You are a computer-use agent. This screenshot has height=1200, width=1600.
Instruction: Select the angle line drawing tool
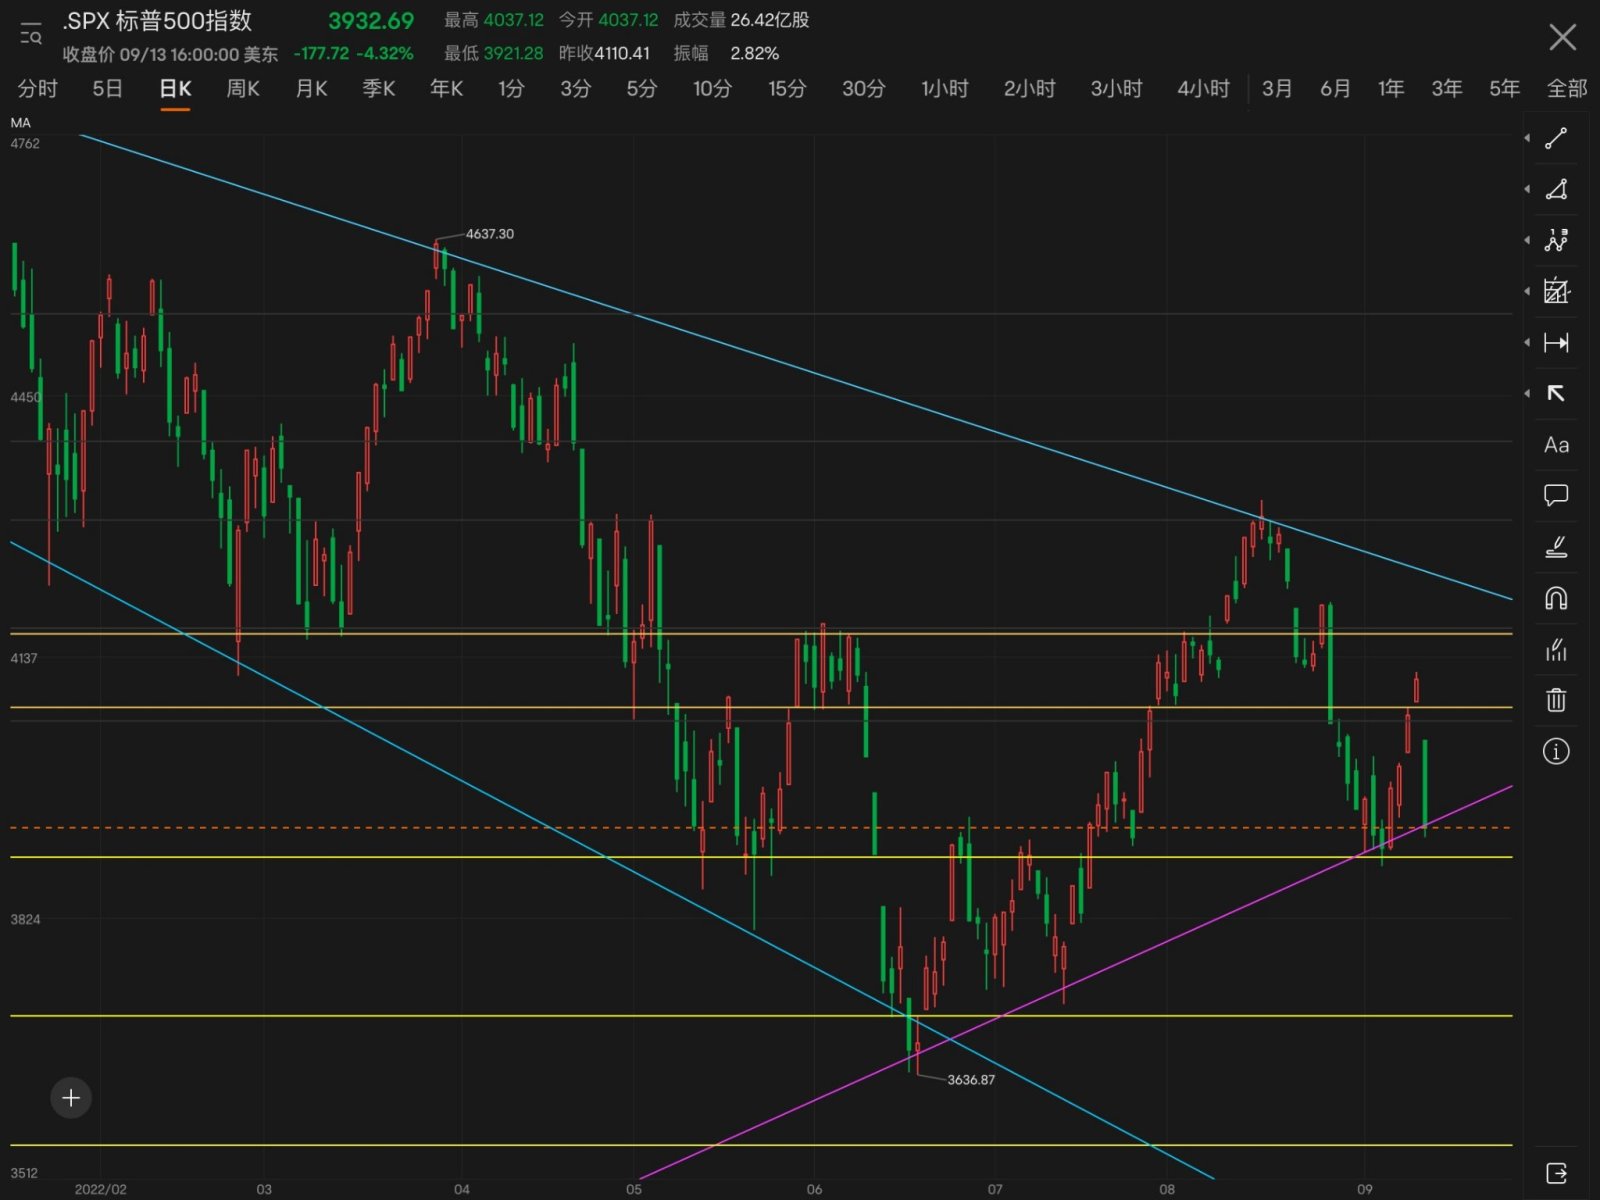(x=1556, y=189)
